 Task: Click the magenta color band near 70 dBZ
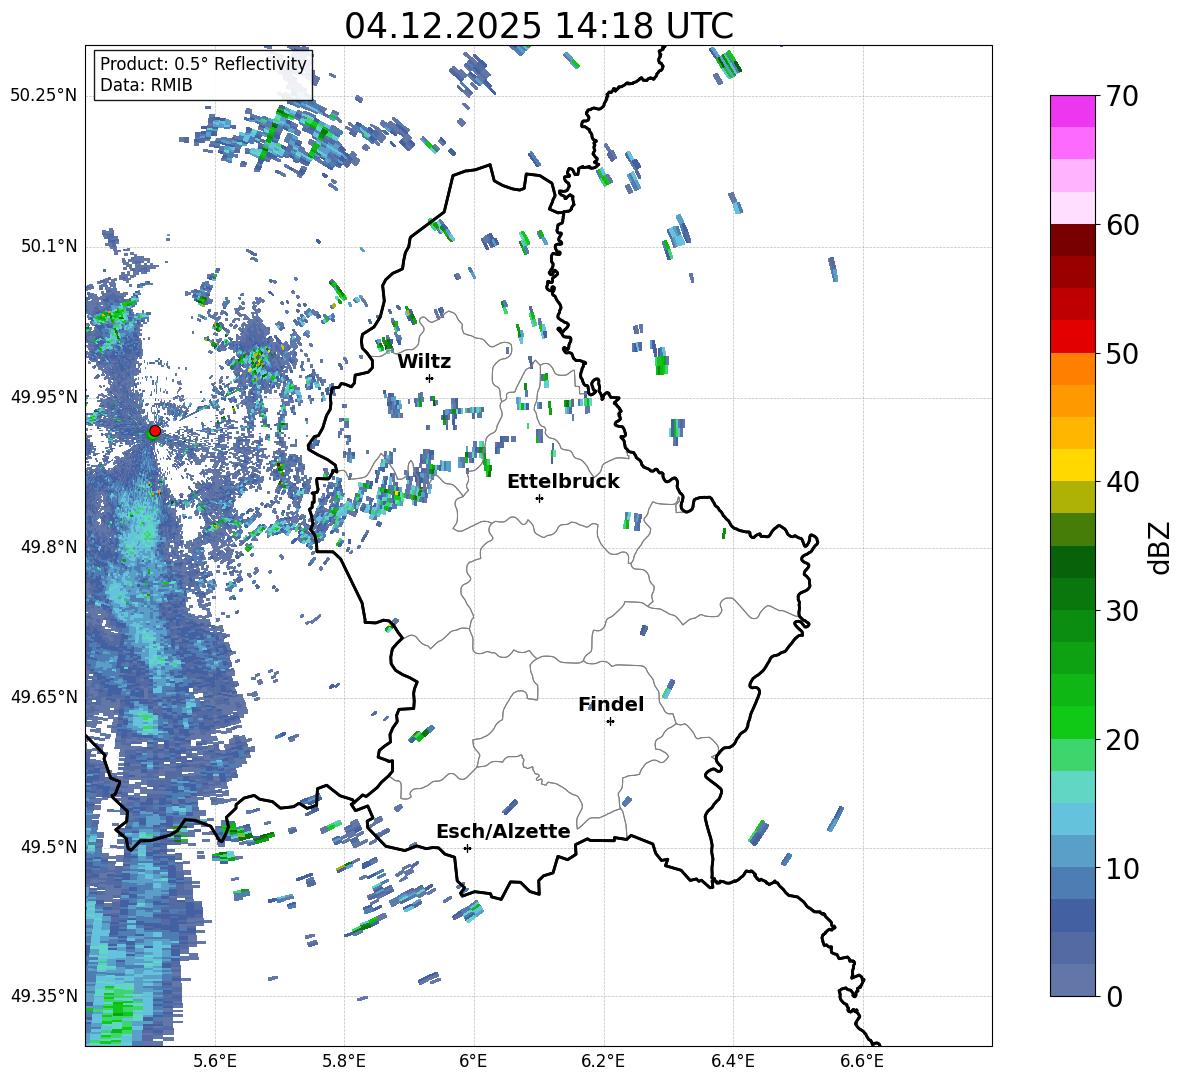1073,111
